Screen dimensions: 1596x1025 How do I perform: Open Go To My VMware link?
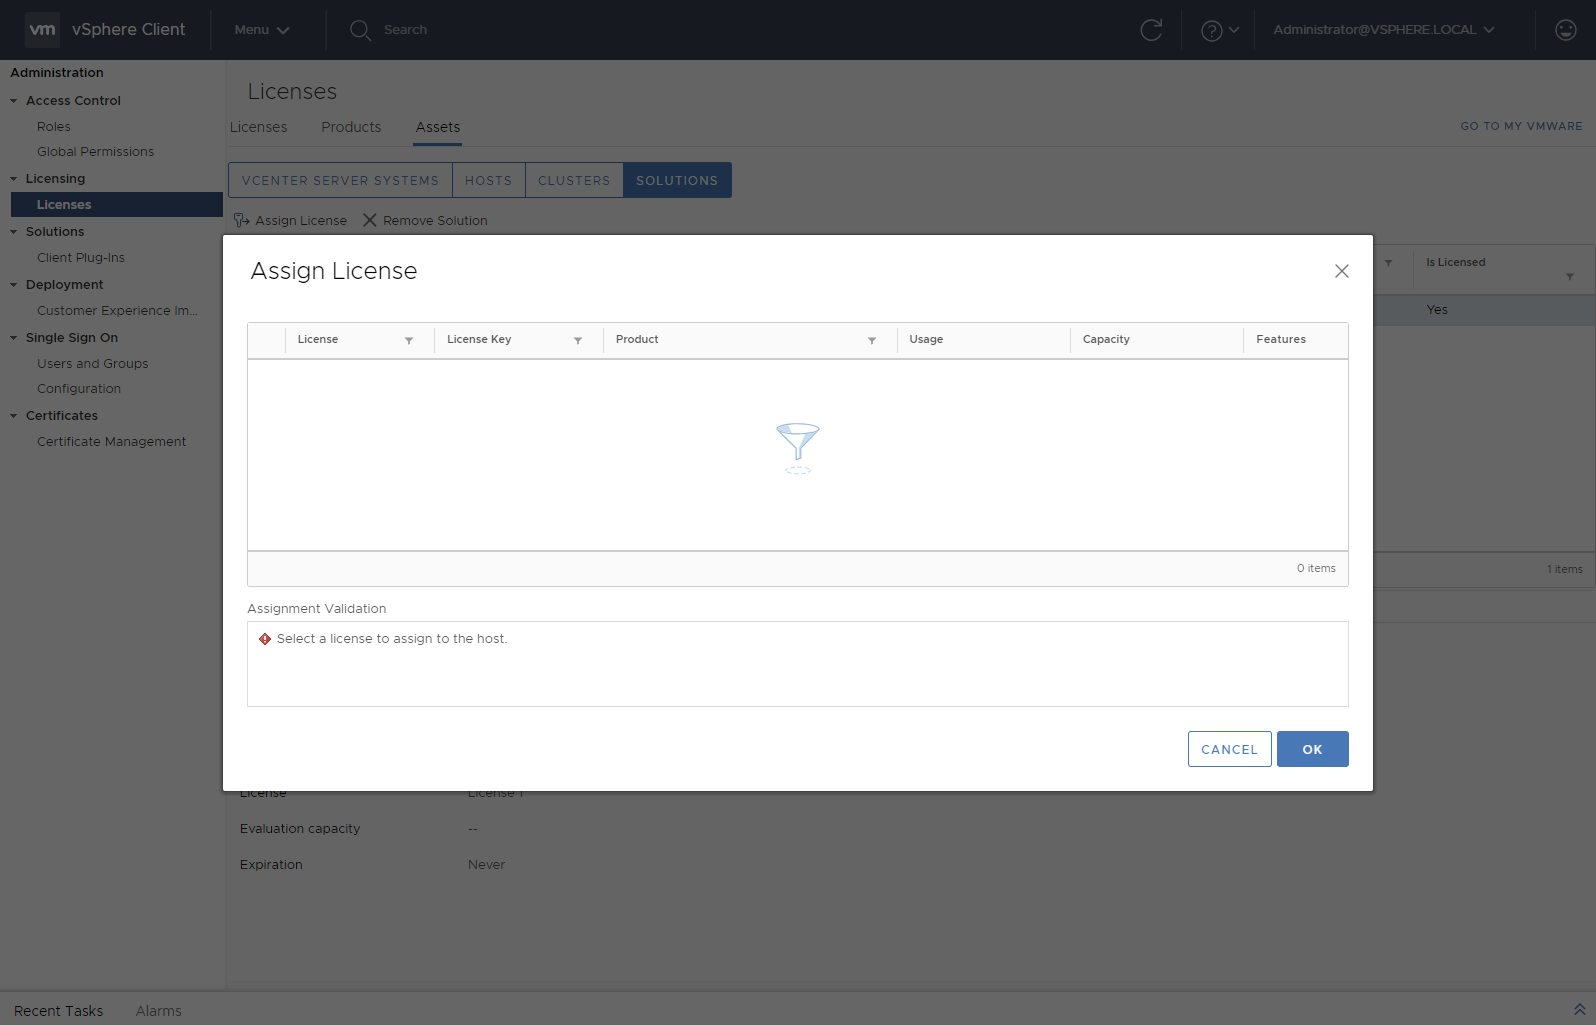[x=1520, y=126]
